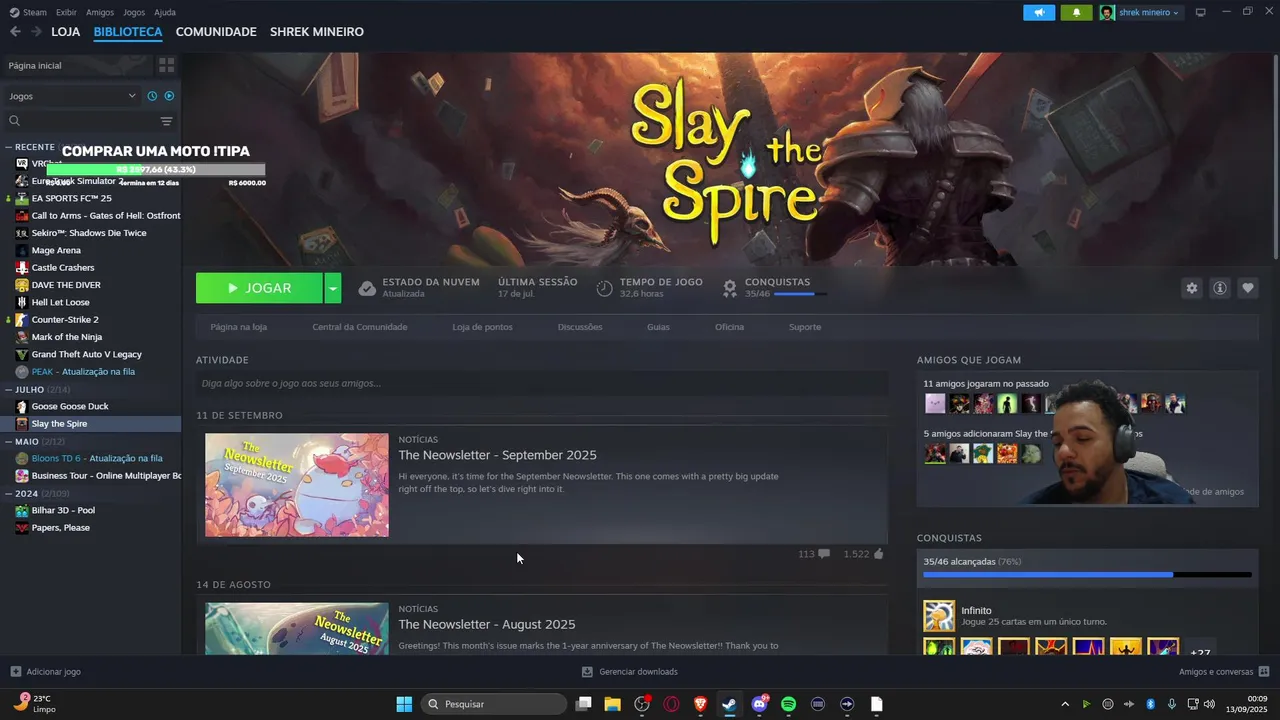
Task: Go forward with the right arrow
Action: [x=36, y=32]
